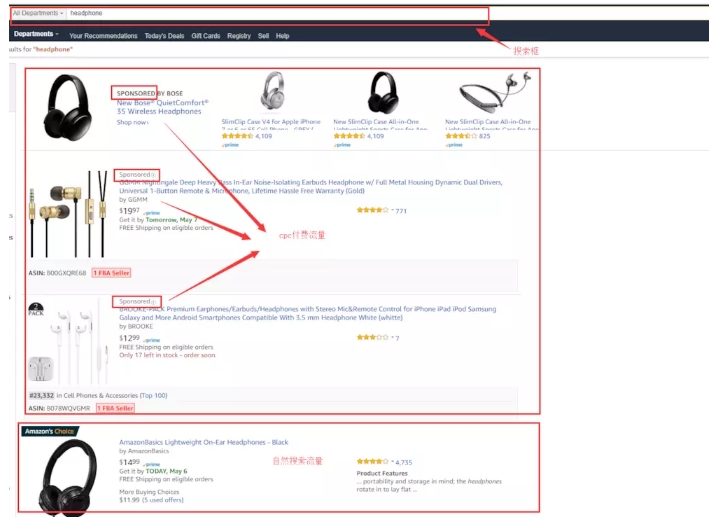Click the star rating with 771 reviews

pyautogui.click(x=373, y=211)
